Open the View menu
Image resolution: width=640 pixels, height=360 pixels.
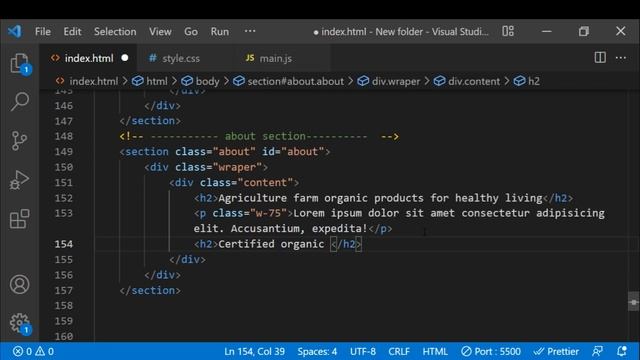pyautogui.click(x=160, y=31)
